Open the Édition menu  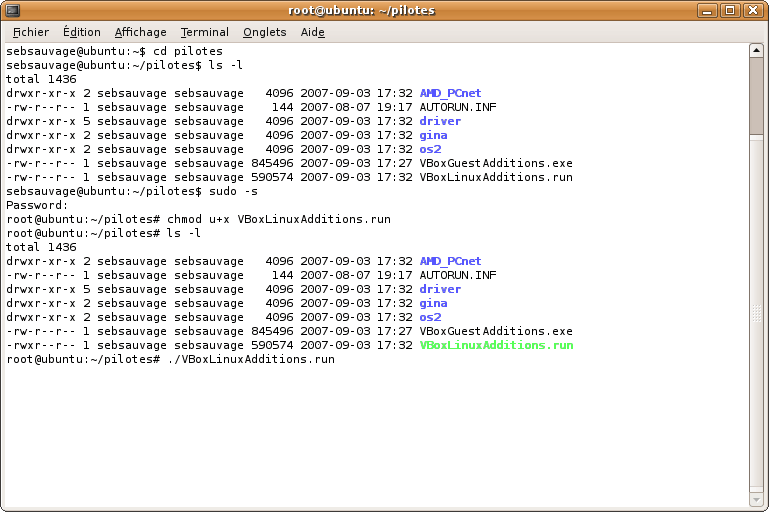[82, 32]
